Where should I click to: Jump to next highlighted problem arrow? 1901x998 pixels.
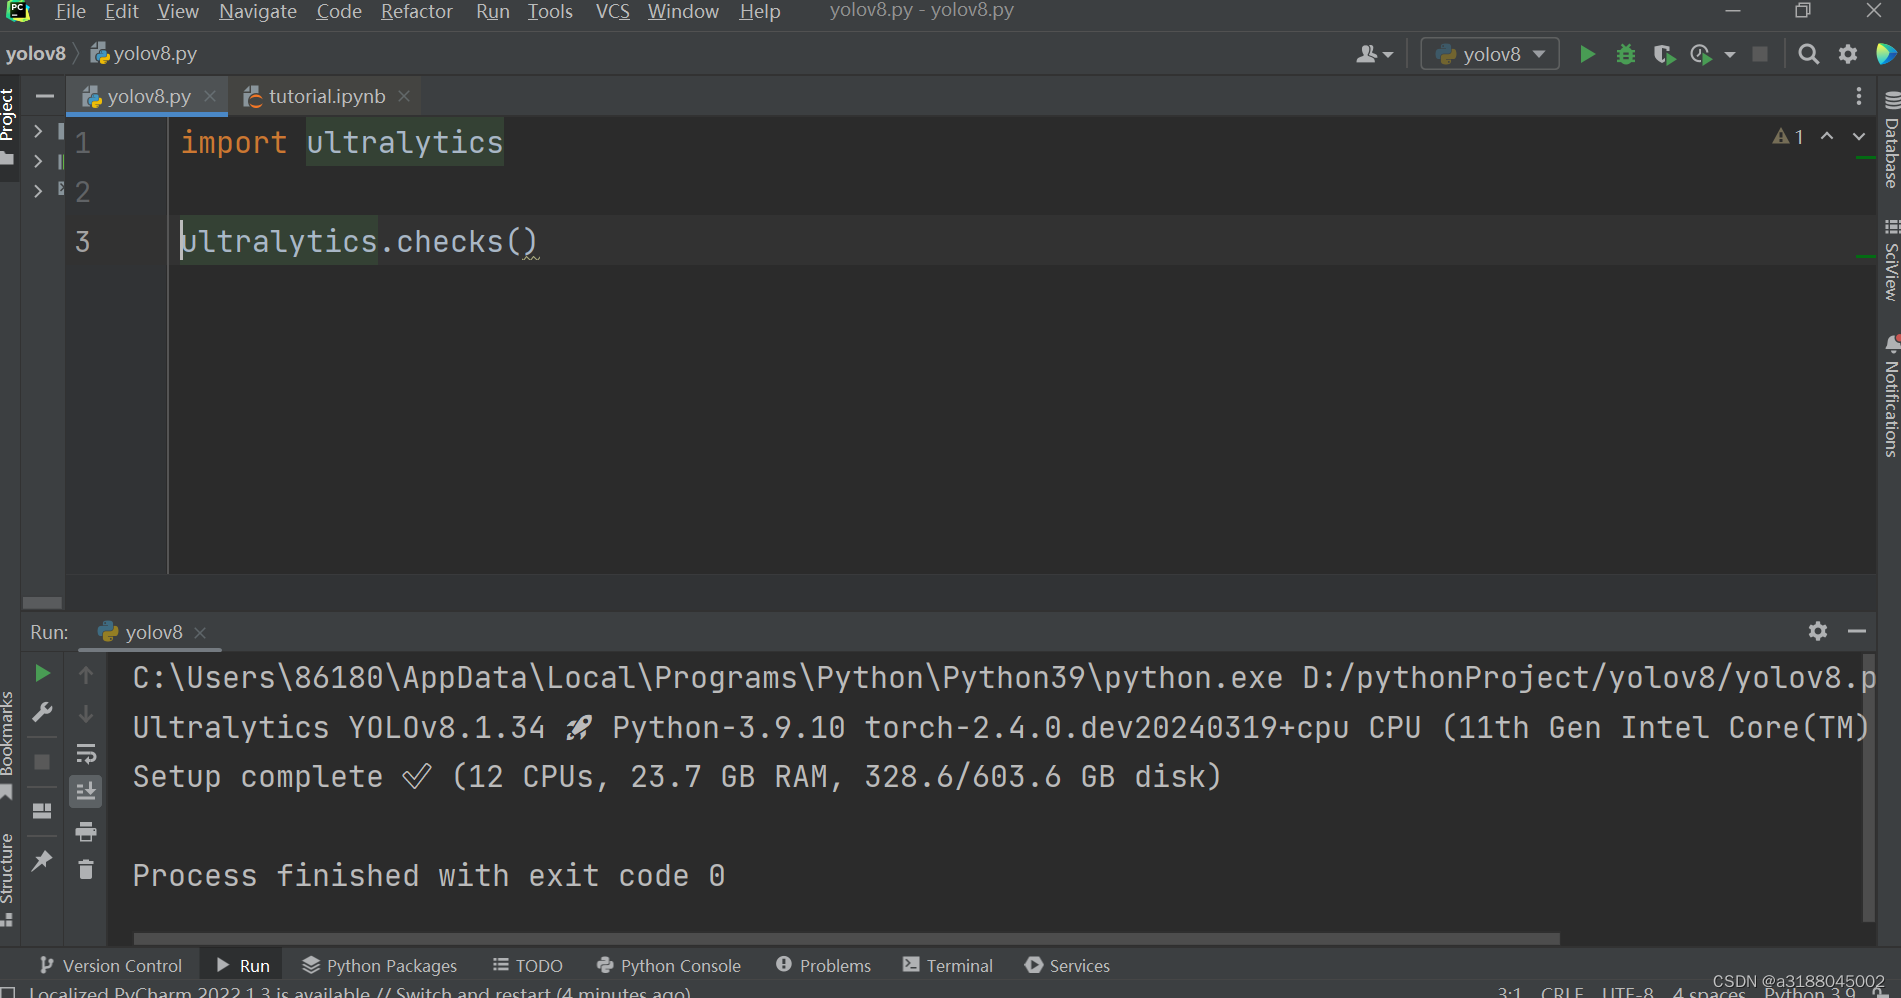[x=1859, y=136]
